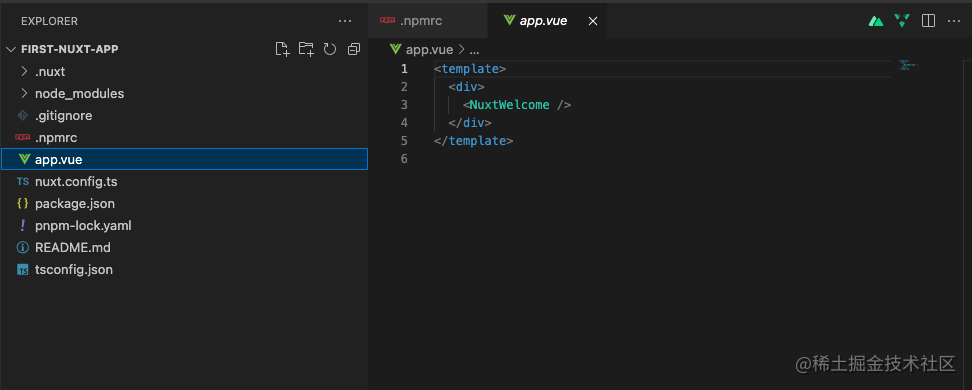Click the New Folder icon in Explorer

click(306, 50)
